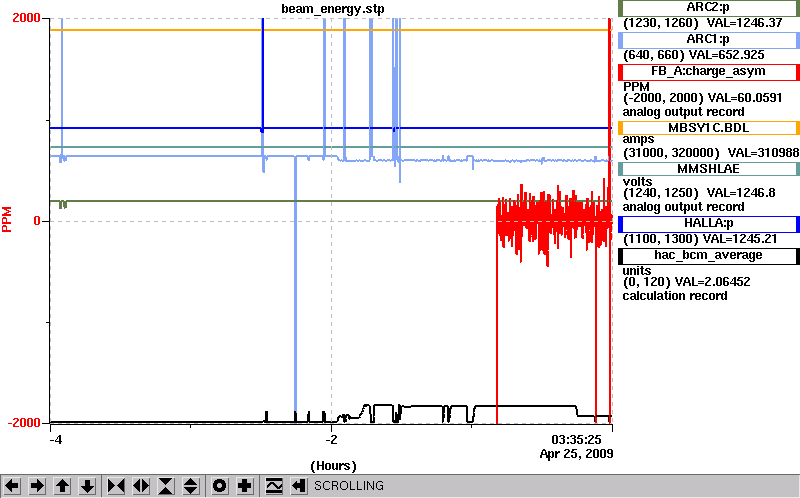Click the beam_energy.stp graph title
This screenshot has width=800, height=498.
[333, 9]
